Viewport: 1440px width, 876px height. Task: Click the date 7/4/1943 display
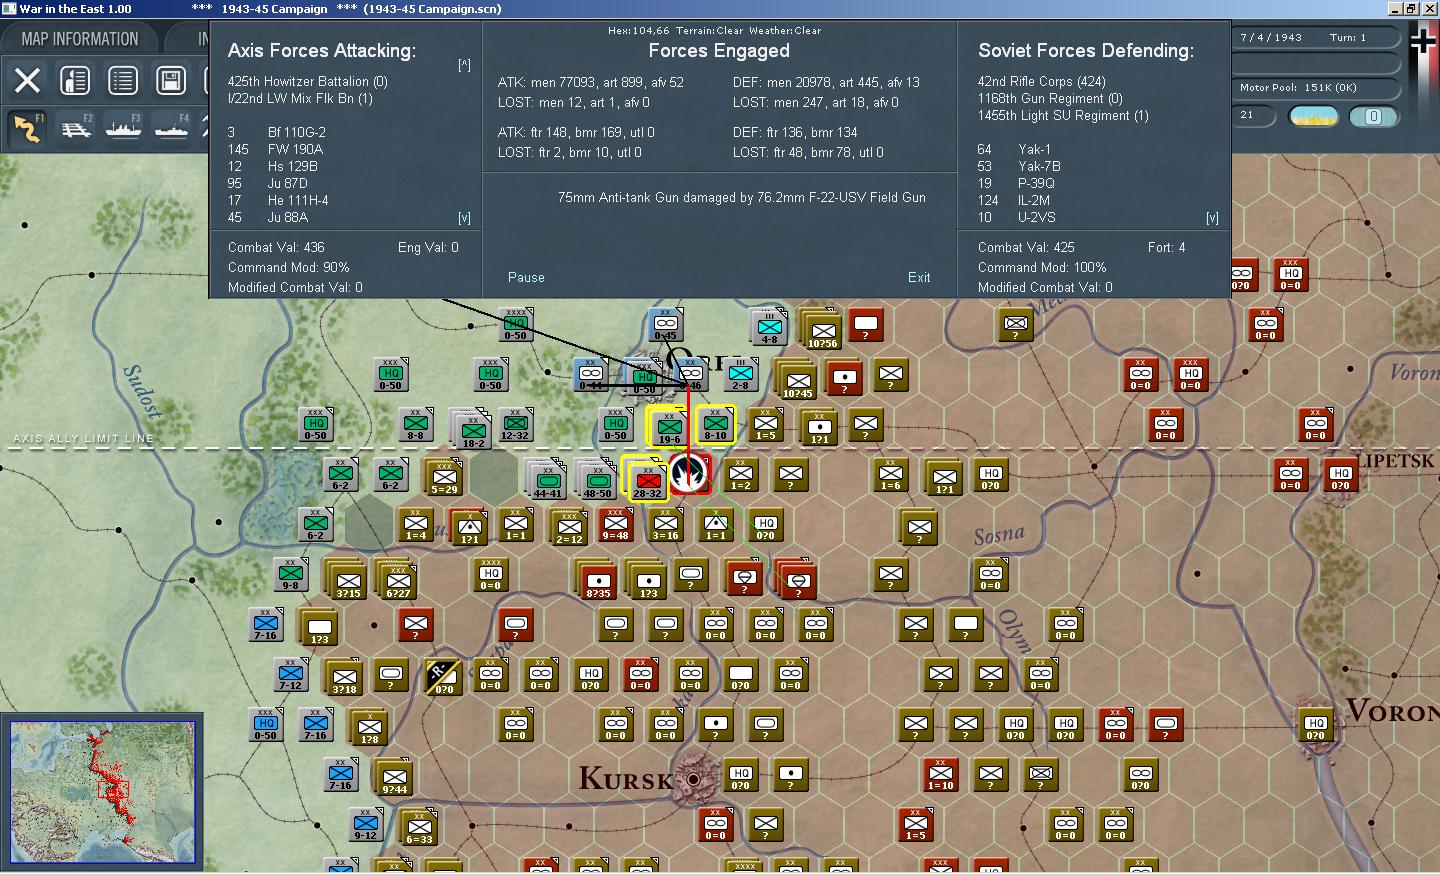tap(1271, 37)
